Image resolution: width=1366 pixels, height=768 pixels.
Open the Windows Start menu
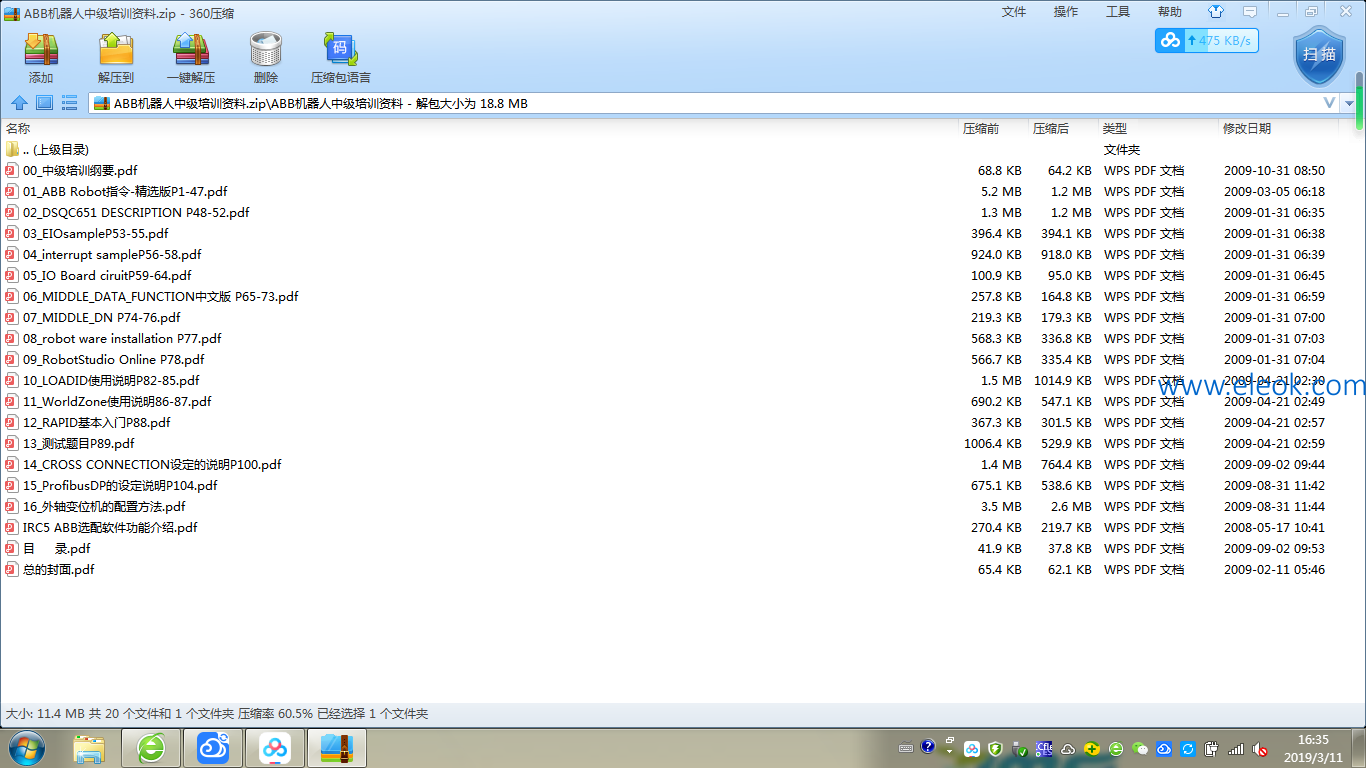pos(27,747)
